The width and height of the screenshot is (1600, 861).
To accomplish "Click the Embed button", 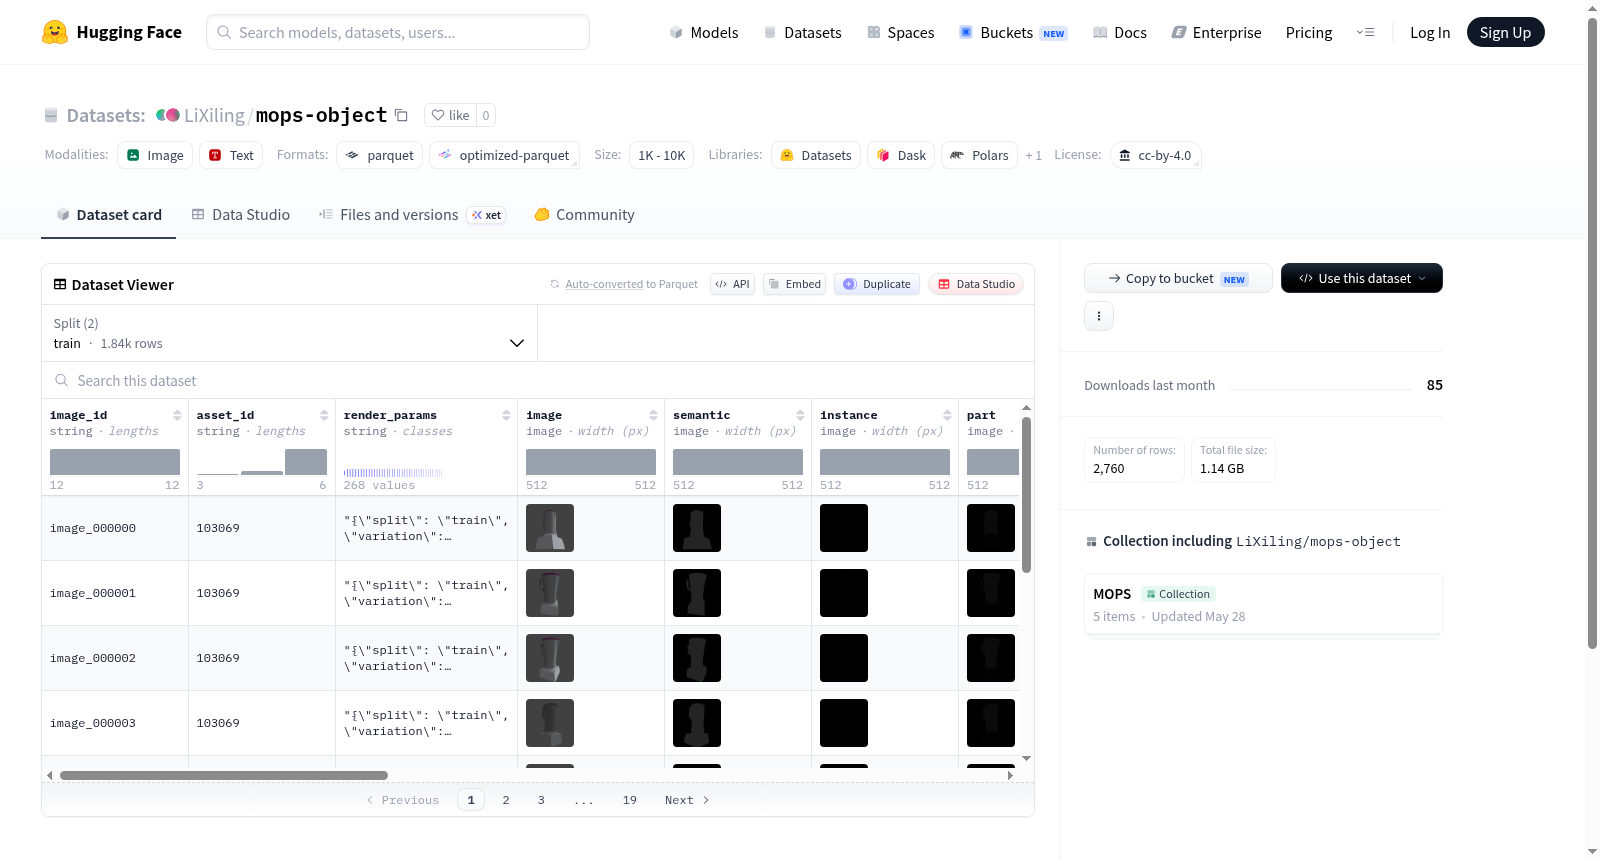I will [x=794, y=284].
